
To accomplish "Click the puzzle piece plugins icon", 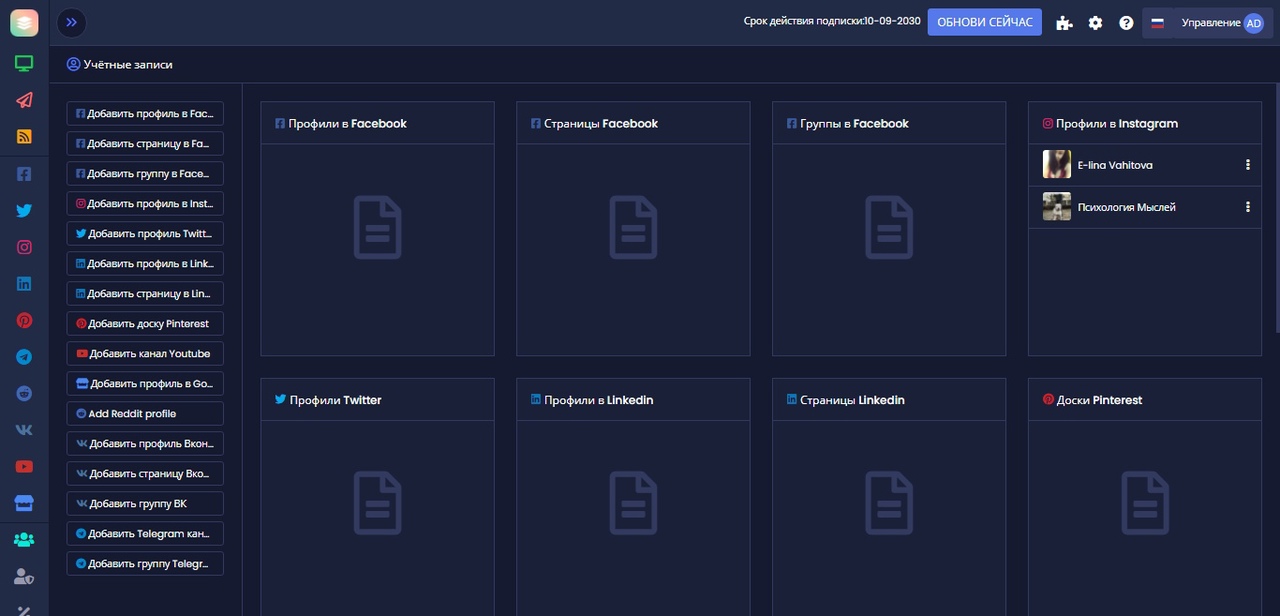I will point(1064,23).
